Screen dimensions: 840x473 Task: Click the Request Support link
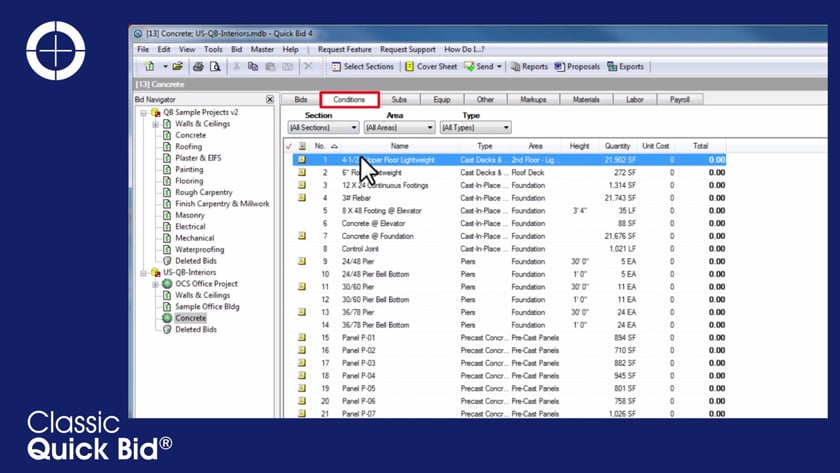tap(408, 49)
